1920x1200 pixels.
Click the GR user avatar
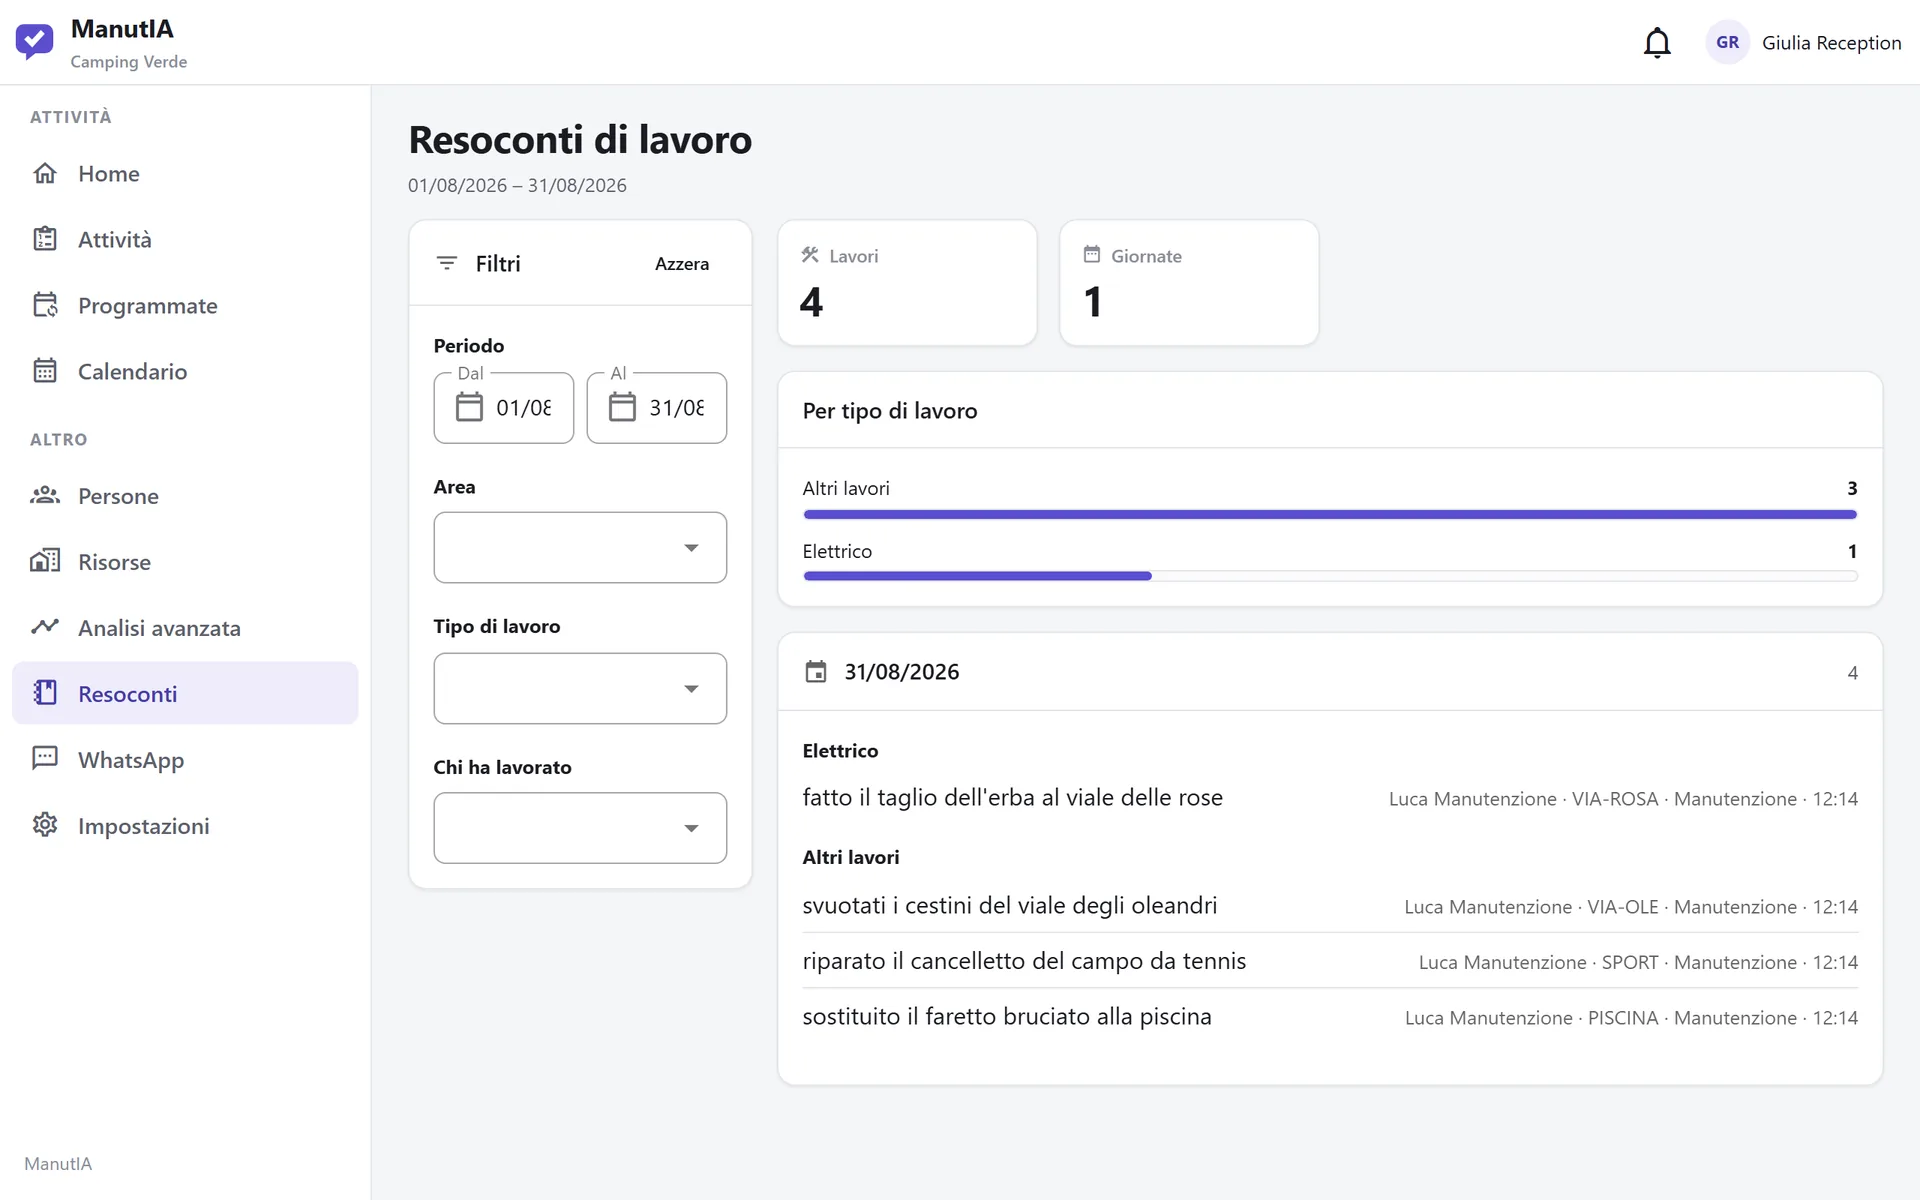coord(1727,43)
